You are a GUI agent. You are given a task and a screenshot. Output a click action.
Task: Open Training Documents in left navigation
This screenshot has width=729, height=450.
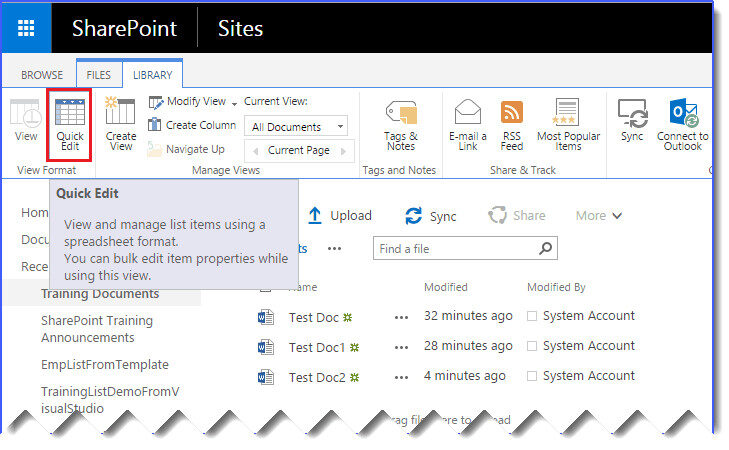100,294
